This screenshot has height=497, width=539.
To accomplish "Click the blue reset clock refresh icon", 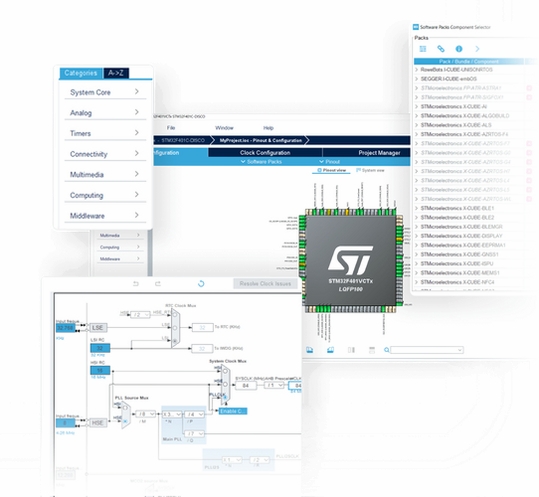I will 201,284.
